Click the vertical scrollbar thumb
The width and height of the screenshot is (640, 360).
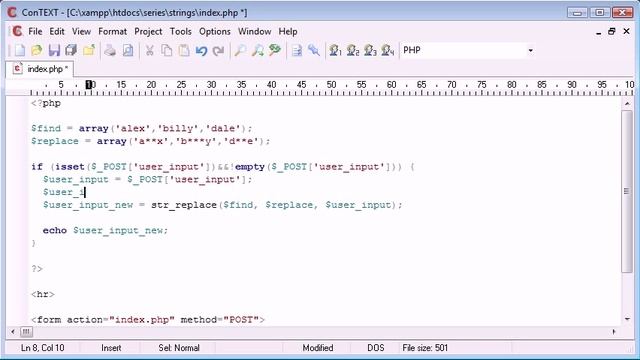(x=627, y=191)
